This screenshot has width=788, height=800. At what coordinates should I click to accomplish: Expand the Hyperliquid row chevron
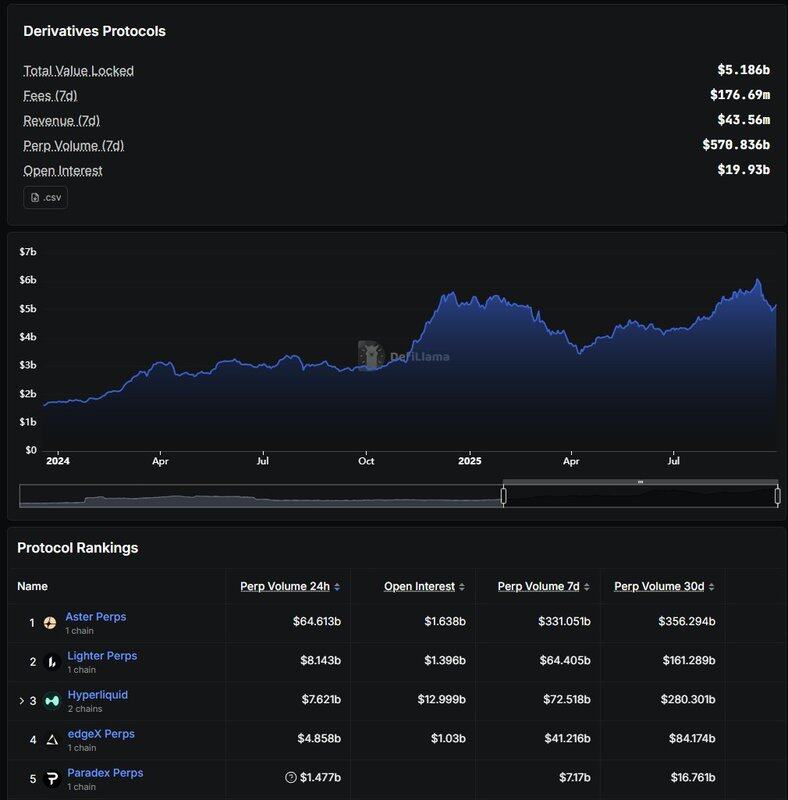pos(21,701)
